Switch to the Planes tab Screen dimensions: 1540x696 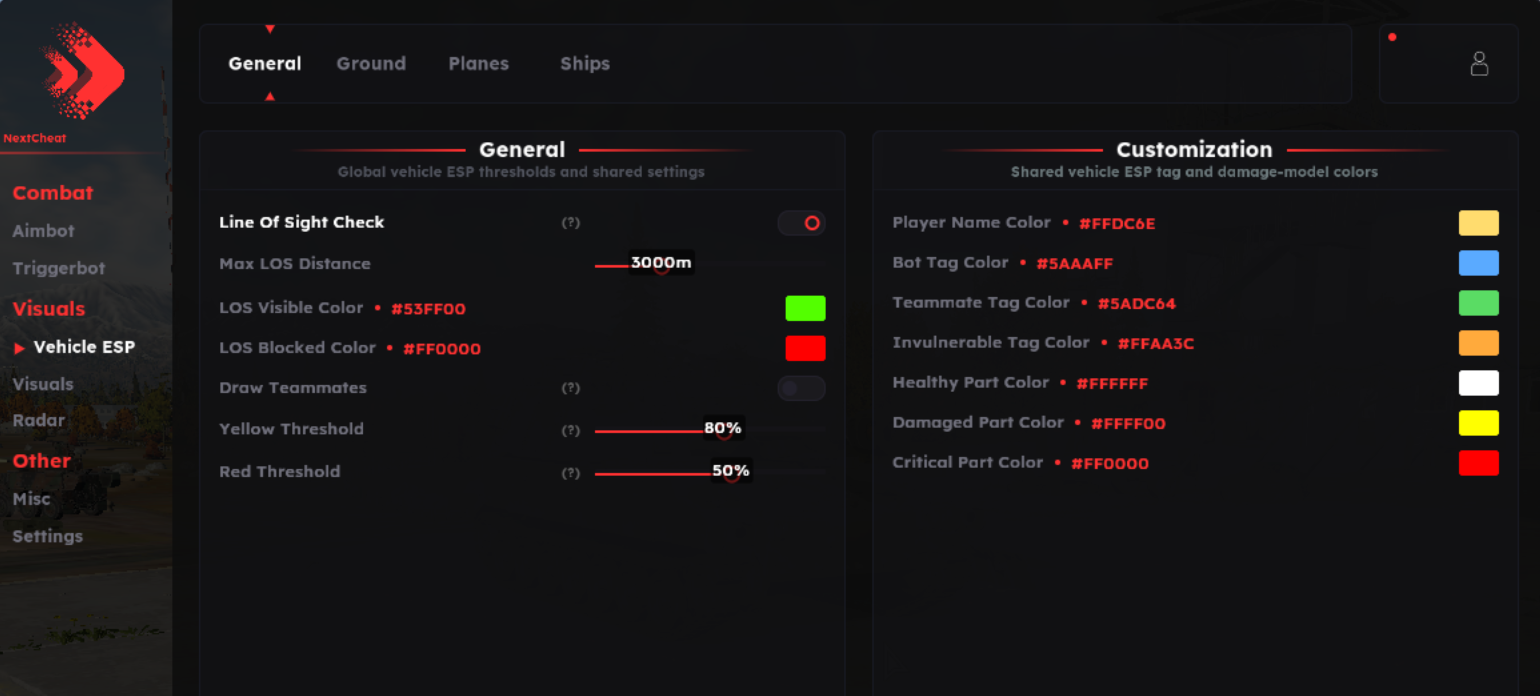tap(478, 63)
